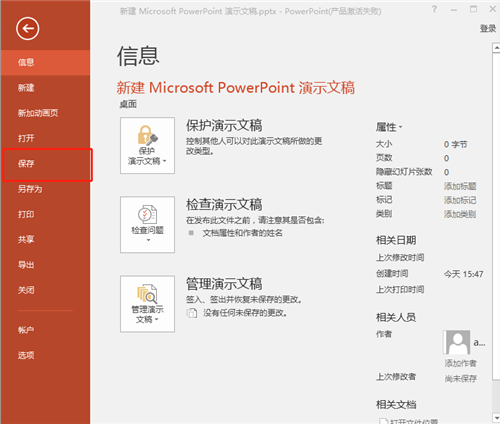Screen dimensions: 500x424
Task: Click the scrollbar down arrow
Action: pyautogui.click(x=496, y=418)
